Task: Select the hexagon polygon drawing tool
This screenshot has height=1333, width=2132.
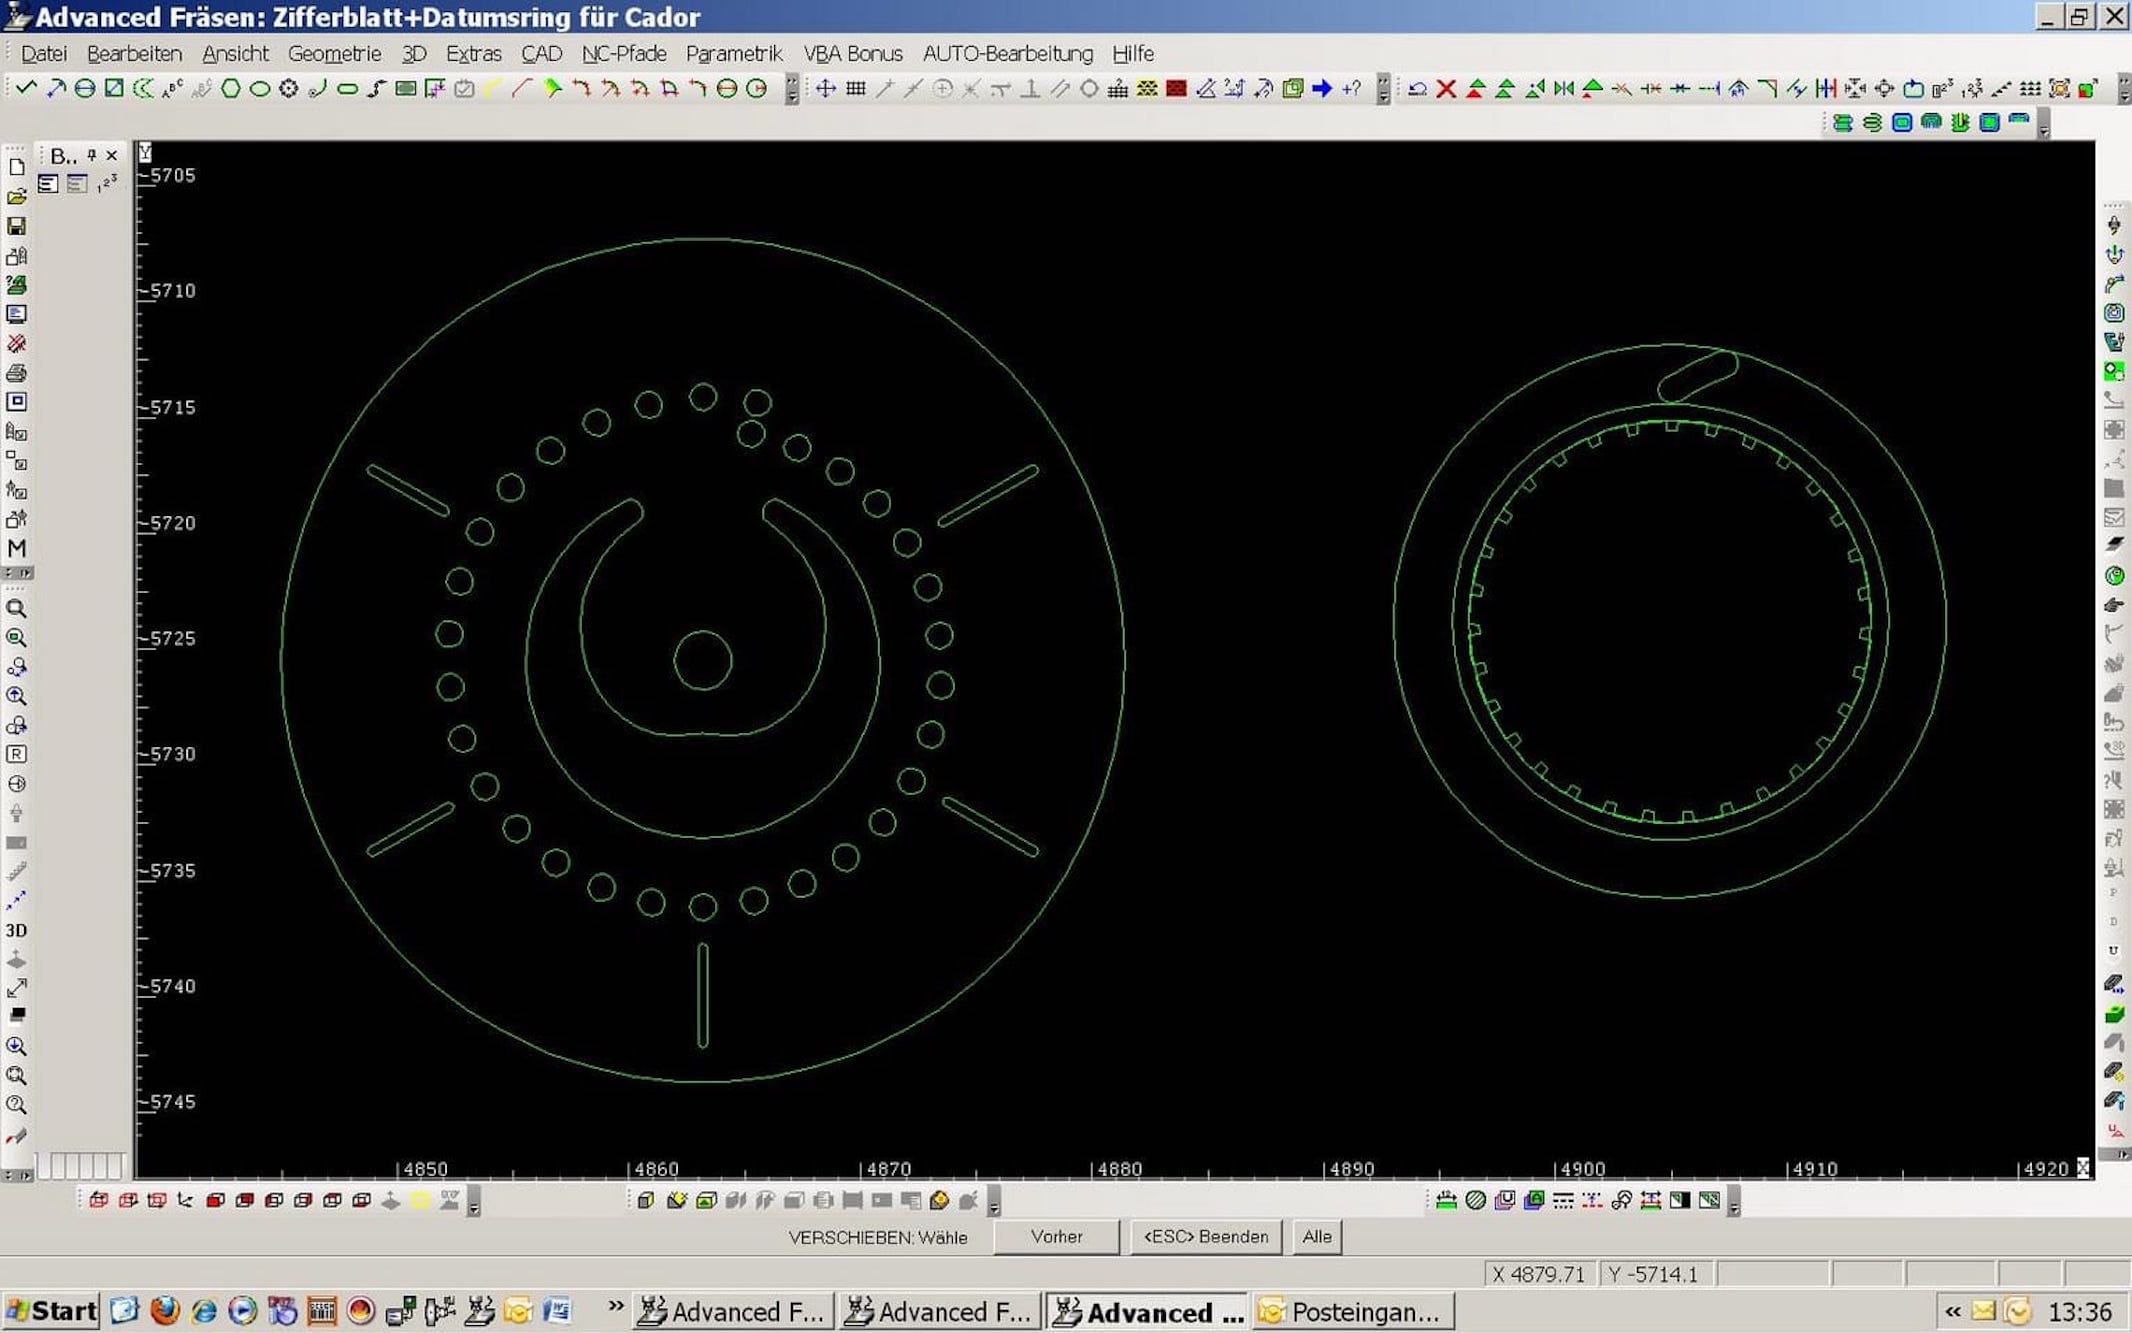Action: pyautogui.click(x=230, y=88)
